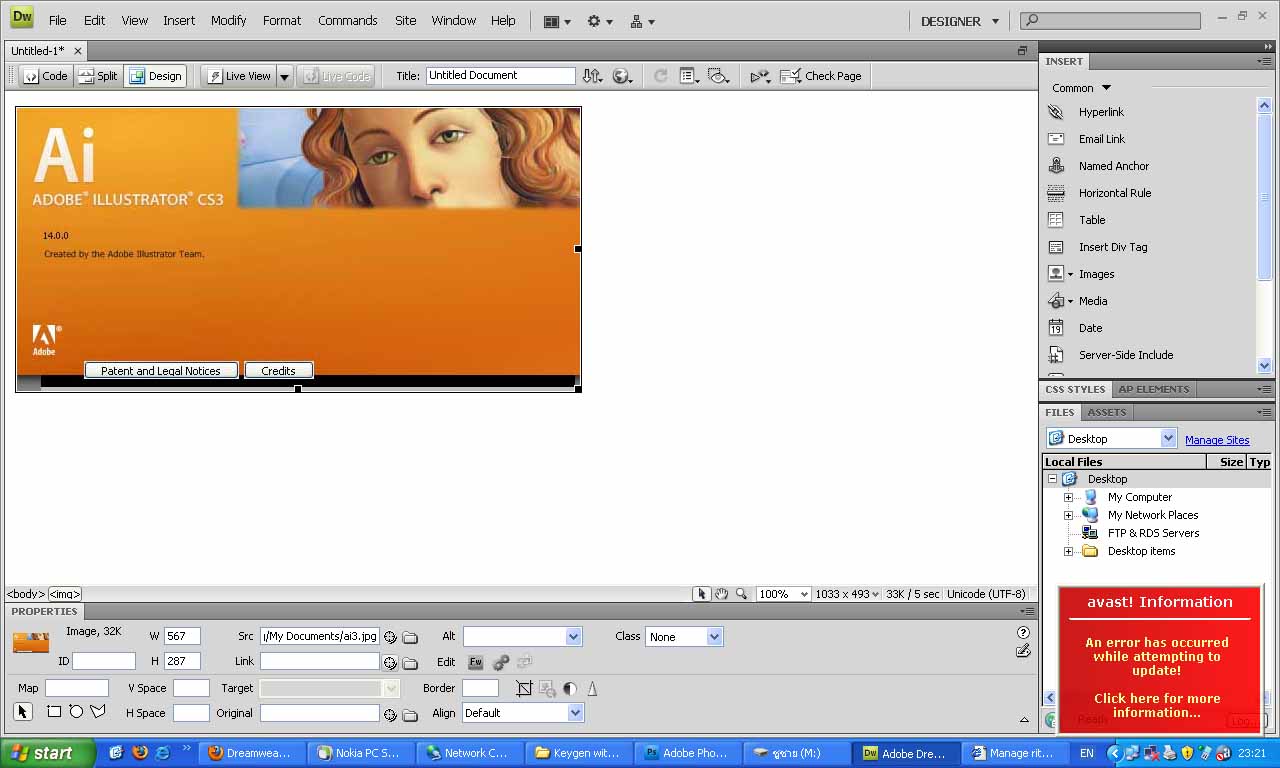1280x768 pixels.
Task: Select the Crop tool in Properties
Action: 524,688
